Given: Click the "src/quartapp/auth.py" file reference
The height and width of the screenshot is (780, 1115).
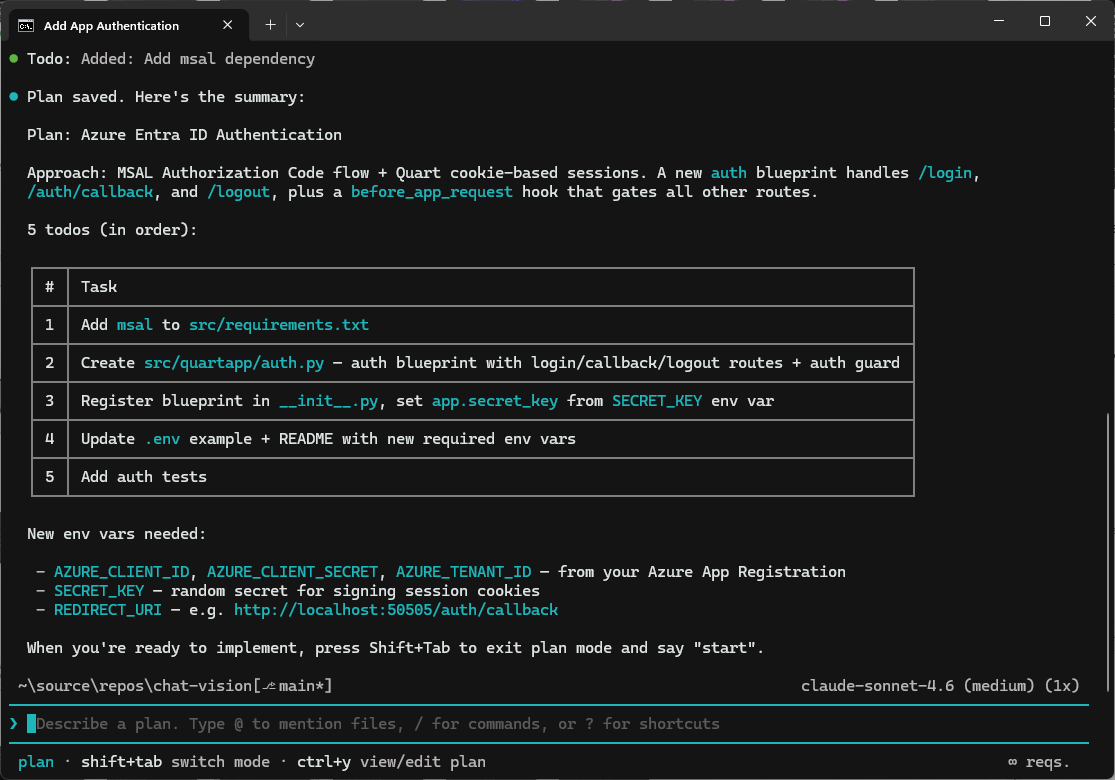Looking at the screenshot, I should pyautogui.click(x=233, y=362).
